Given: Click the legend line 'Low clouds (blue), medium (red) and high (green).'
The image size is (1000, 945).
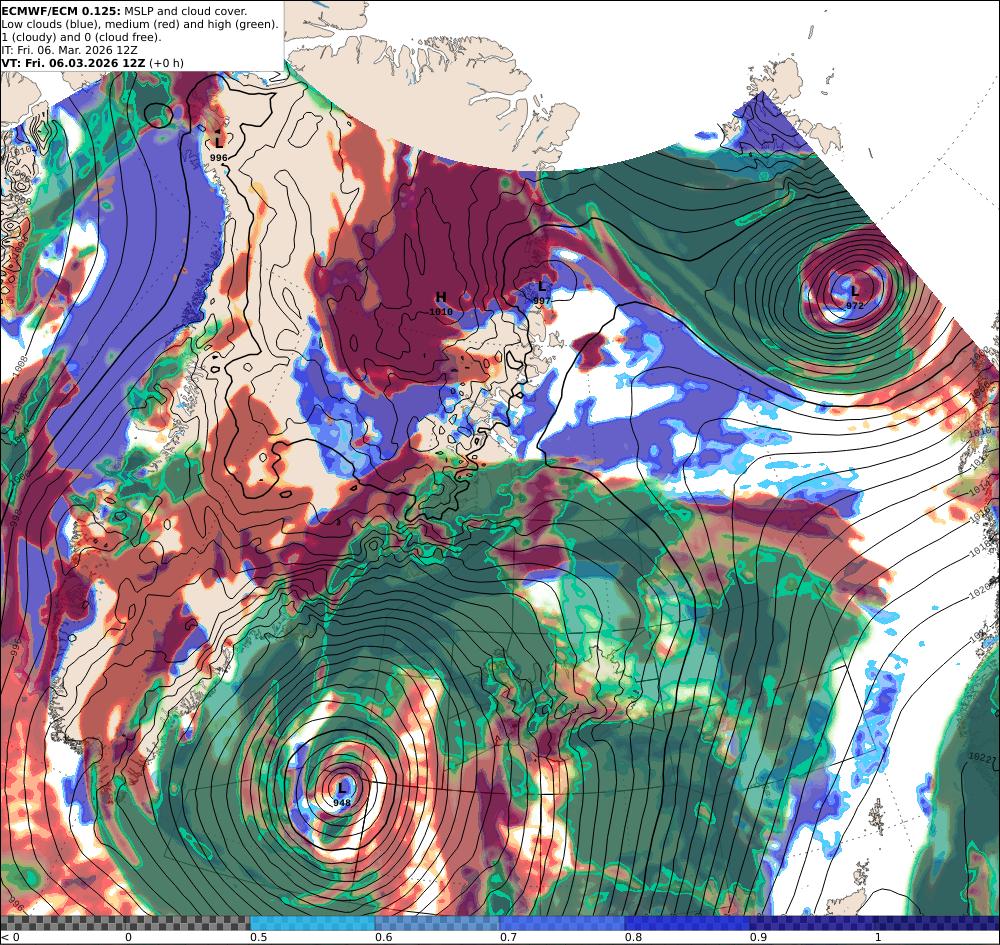Looking at the screenshot, I should [x=140, y=24].
